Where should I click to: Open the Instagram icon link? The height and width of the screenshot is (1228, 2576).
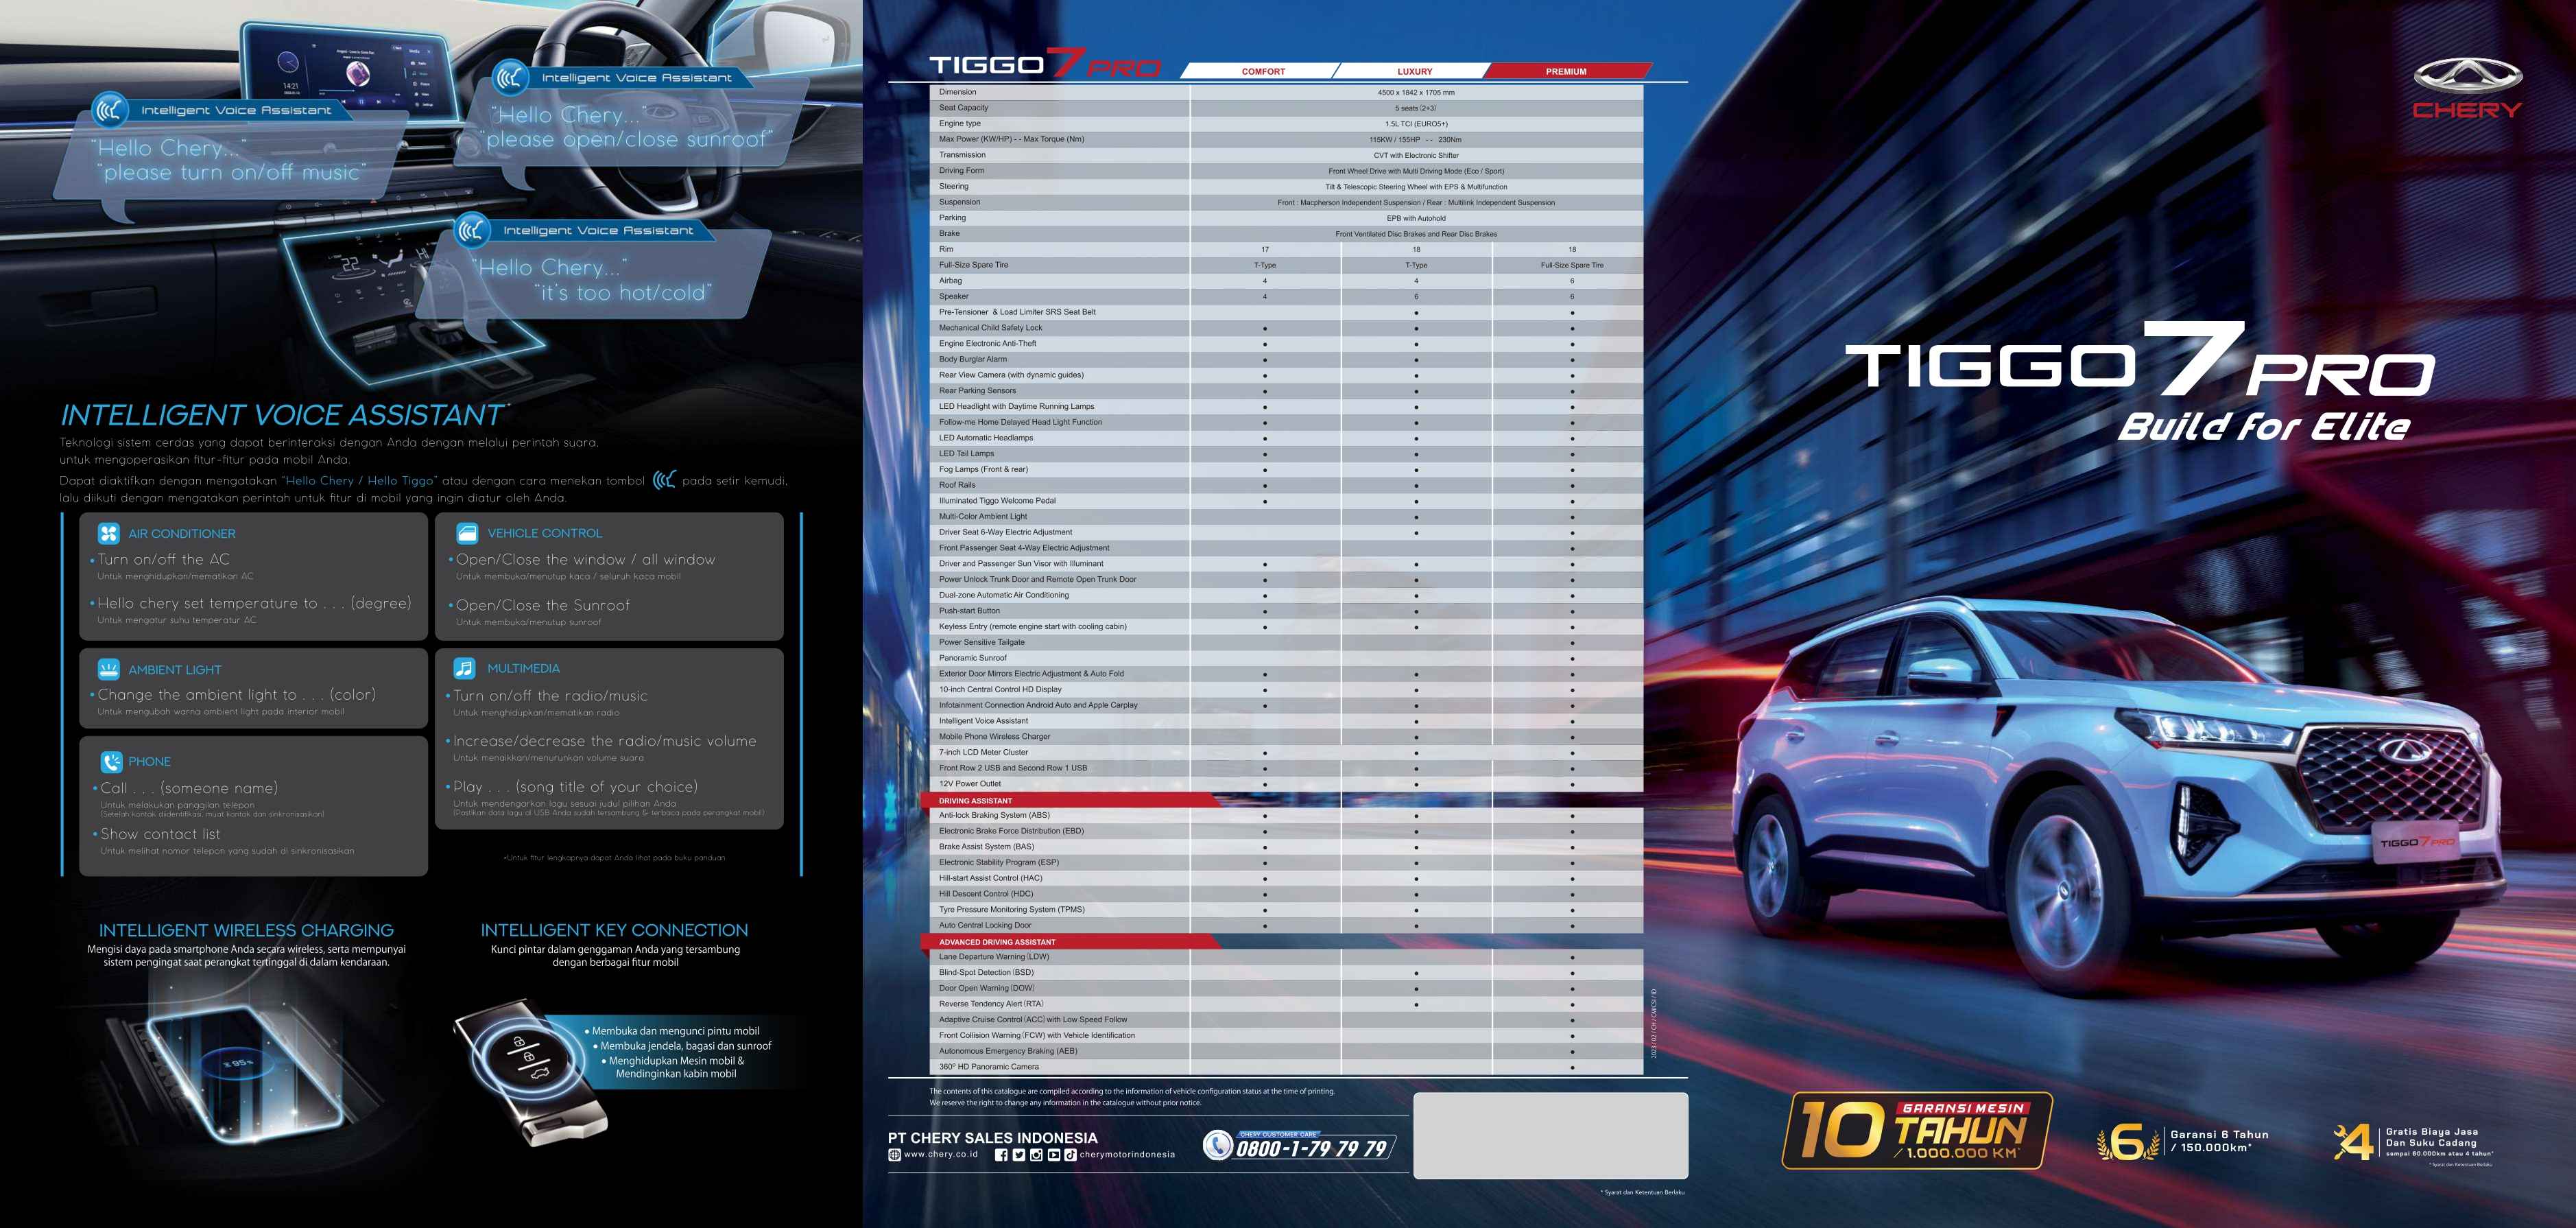(1036, 1155)
